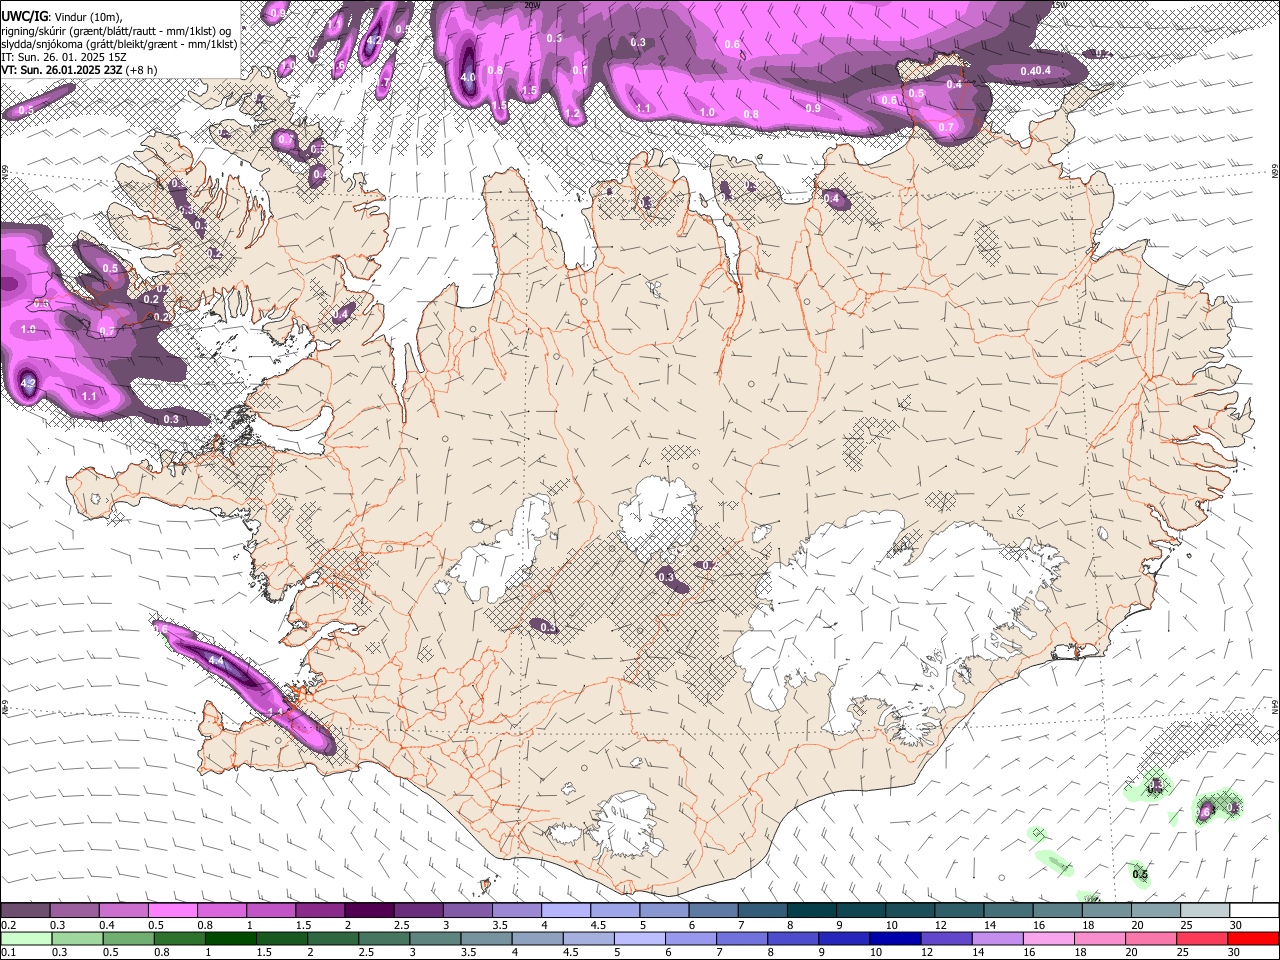Click the '30' label of the upper scale

[x=1236, y=925]
